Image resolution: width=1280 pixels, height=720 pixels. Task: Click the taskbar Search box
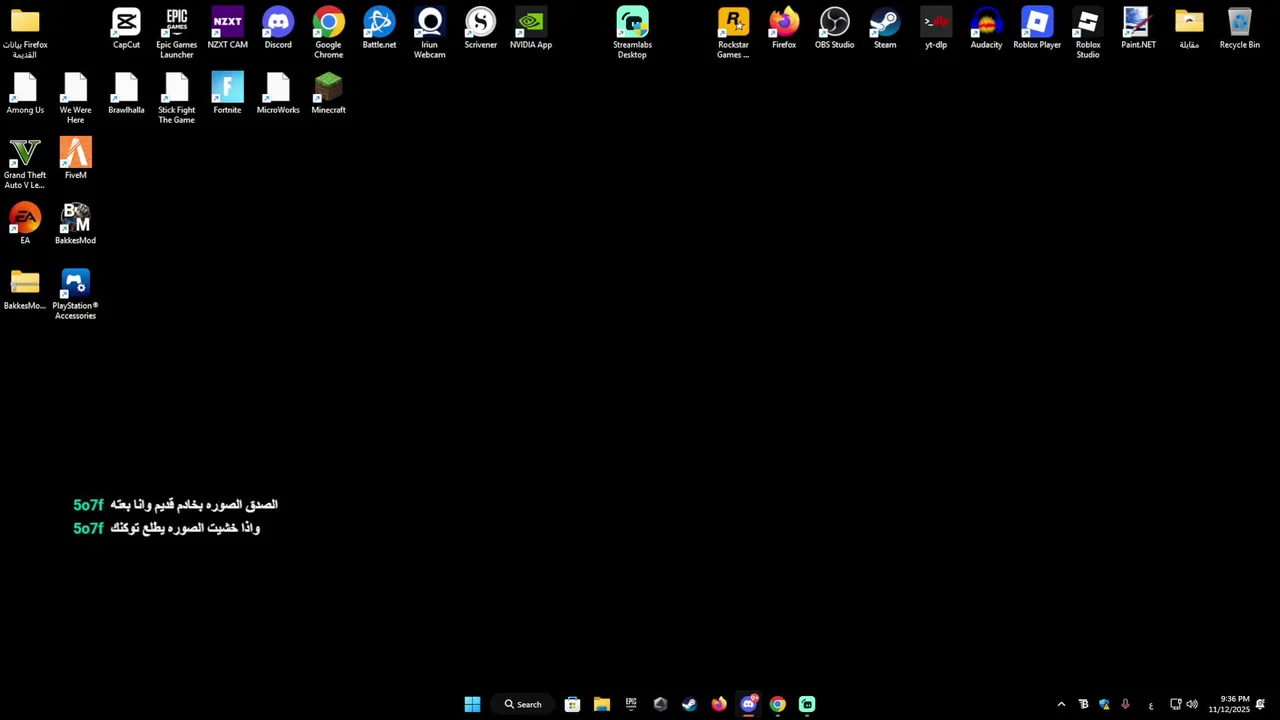[523, 704]
